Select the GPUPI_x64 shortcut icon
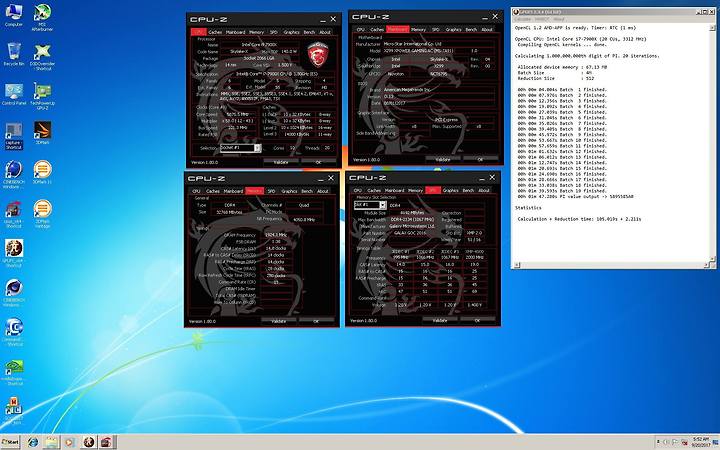The image size is (720, 450). point(14,253)
